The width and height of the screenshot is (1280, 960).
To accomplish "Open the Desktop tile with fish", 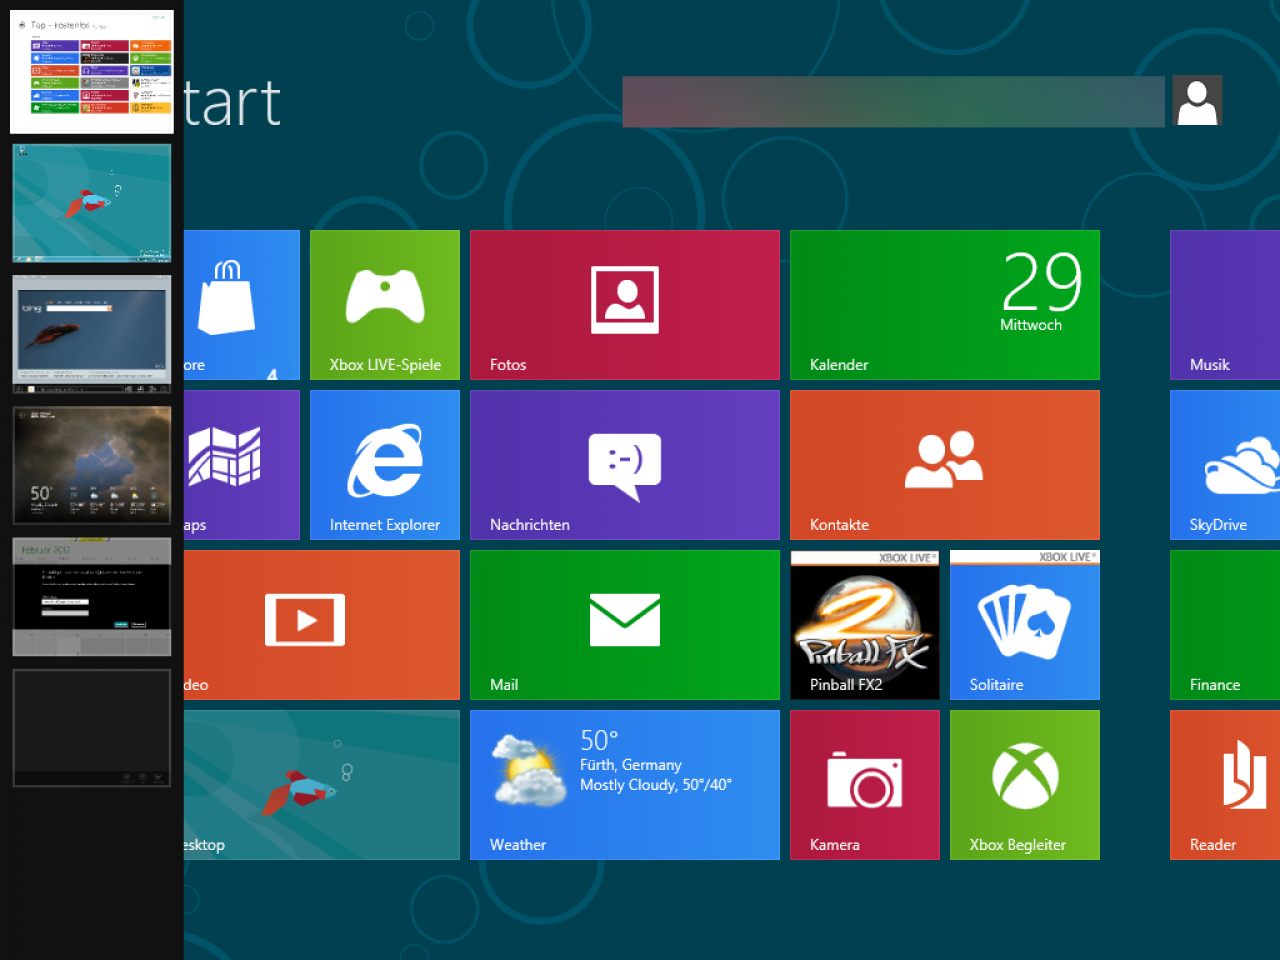I will coord(322,785).
